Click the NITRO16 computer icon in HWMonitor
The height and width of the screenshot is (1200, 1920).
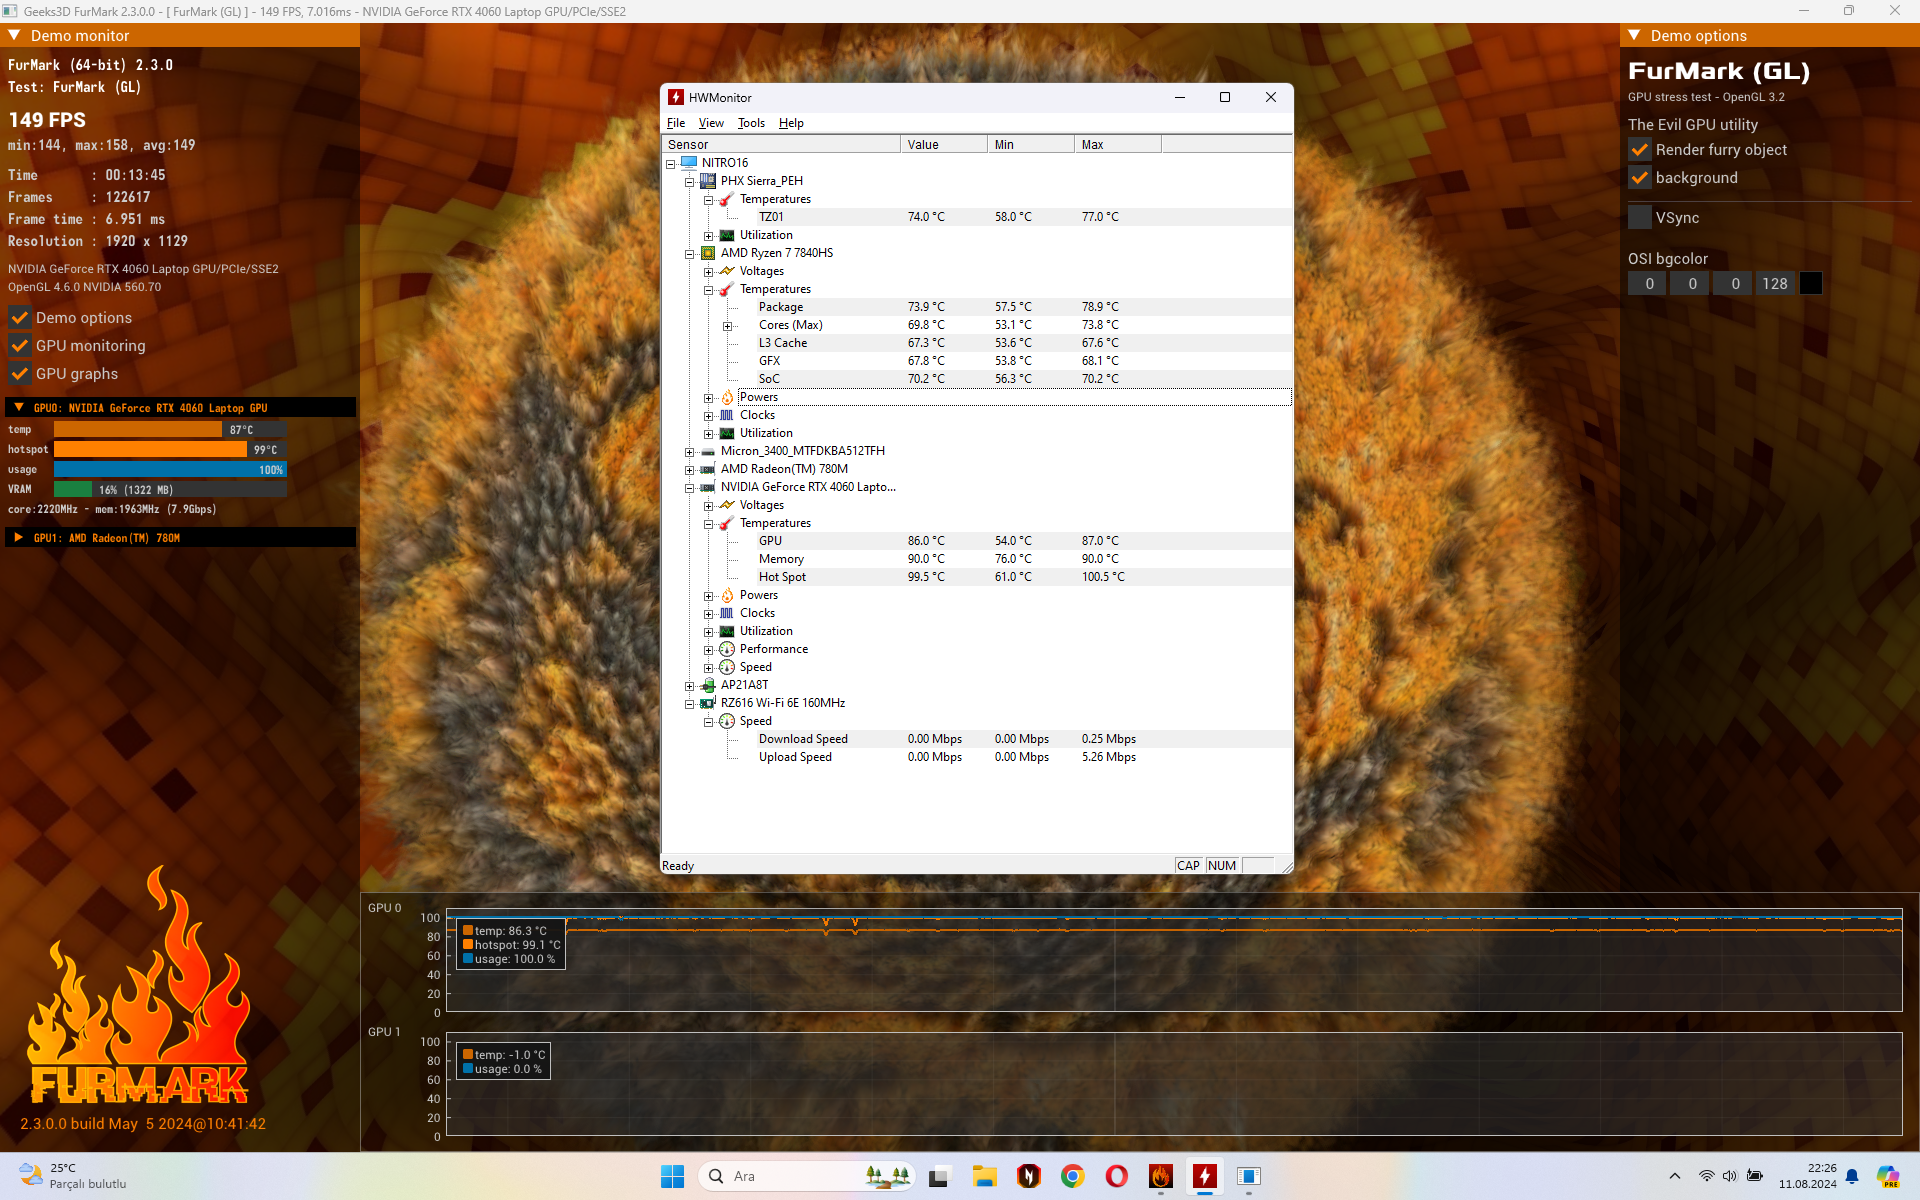[x=689, y=163]
